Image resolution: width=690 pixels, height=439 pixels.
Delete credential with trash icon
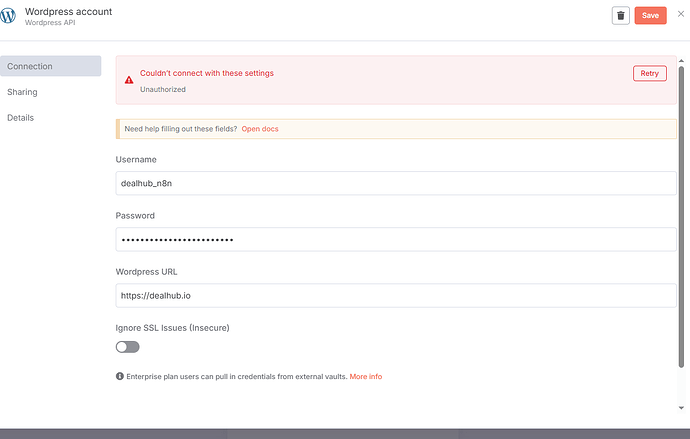coord(620,16)
